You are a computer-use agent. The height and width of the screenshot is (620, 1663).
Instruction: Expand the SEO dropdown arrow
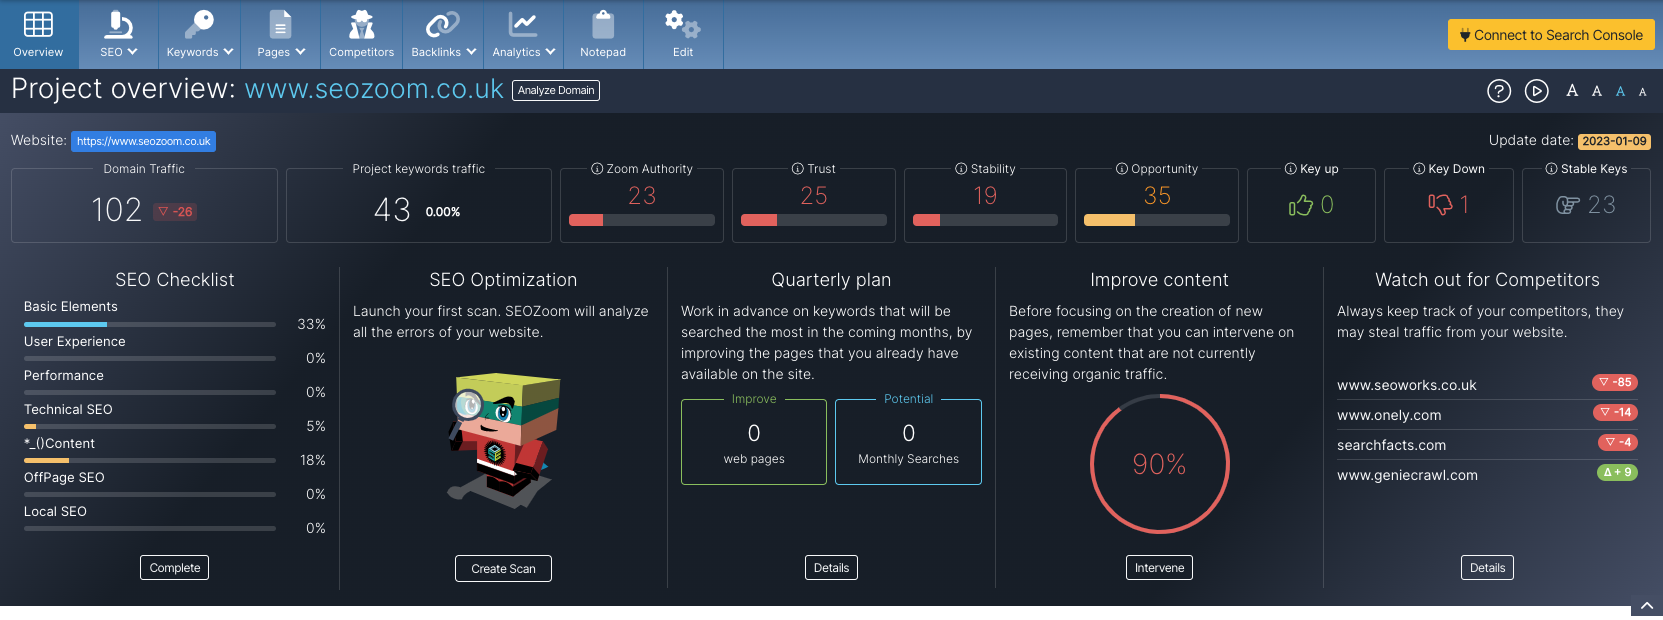pyautogui.click(x=132, y=52)
